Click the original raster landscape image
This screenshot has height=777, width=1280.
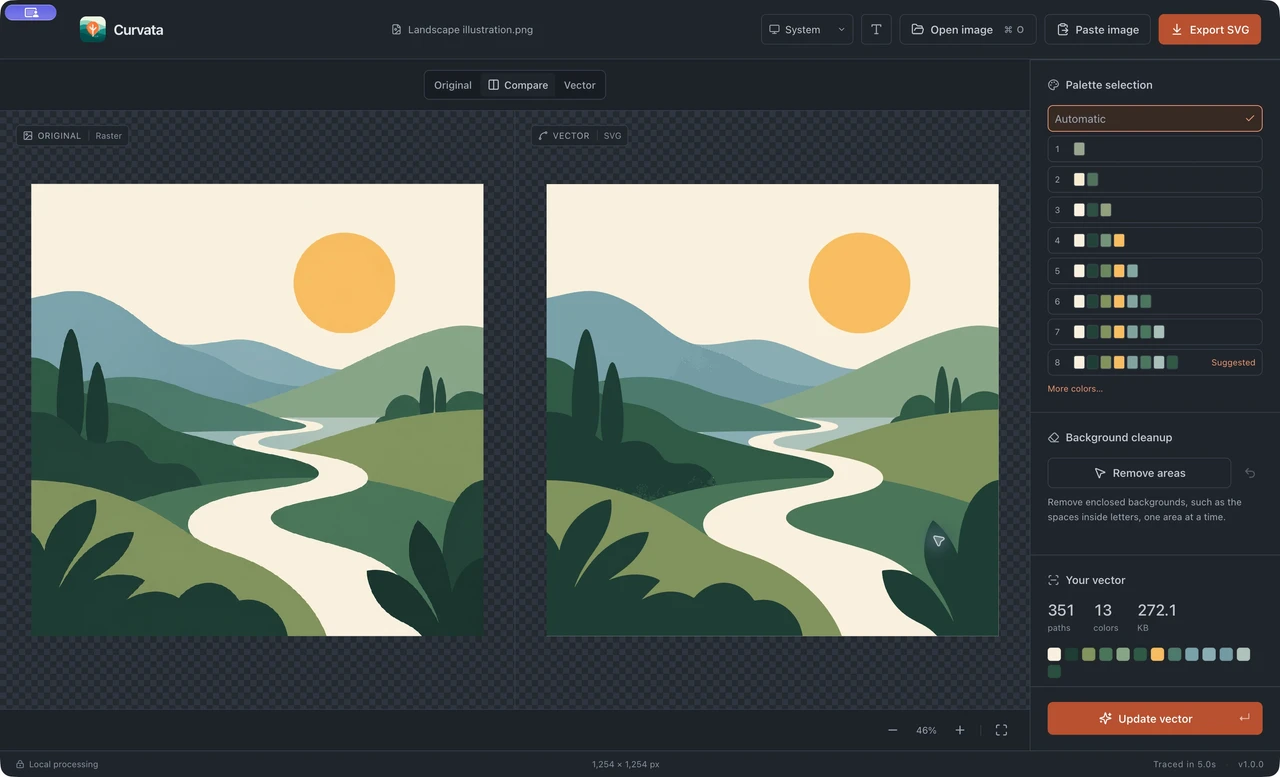pyautogui.click(x=257, y=410)
